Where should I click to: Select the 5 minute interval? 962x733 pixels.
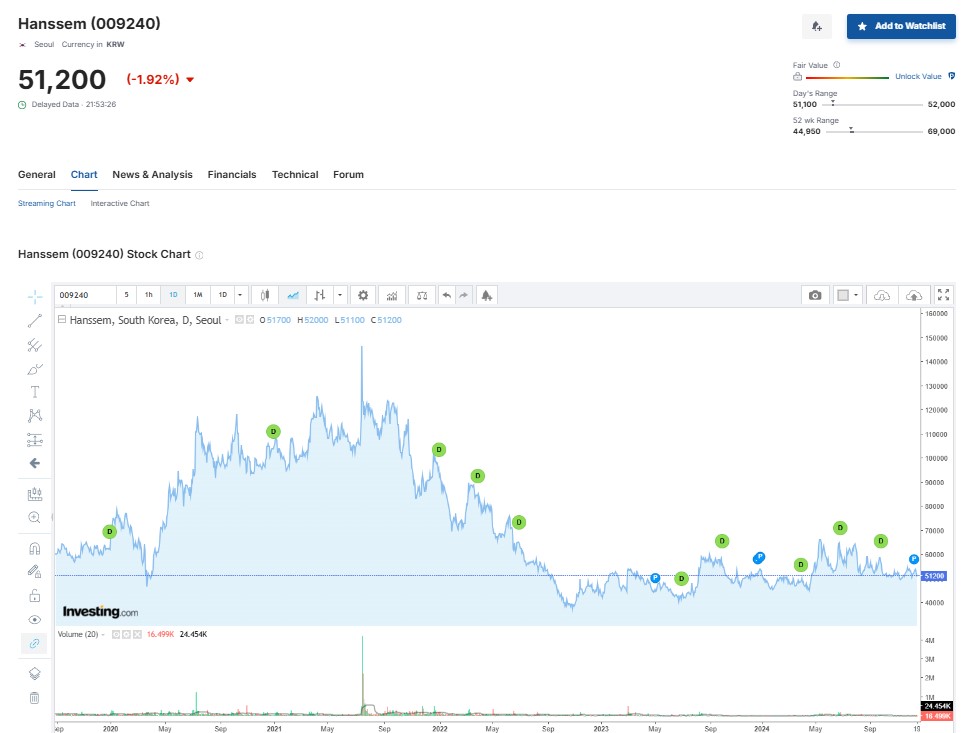point(126,295)
